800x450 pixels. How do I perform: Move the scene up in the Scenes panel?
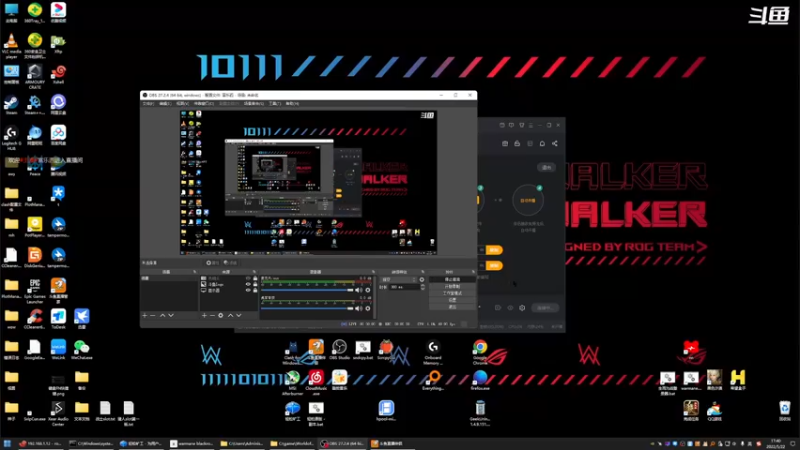pos(163,315)
